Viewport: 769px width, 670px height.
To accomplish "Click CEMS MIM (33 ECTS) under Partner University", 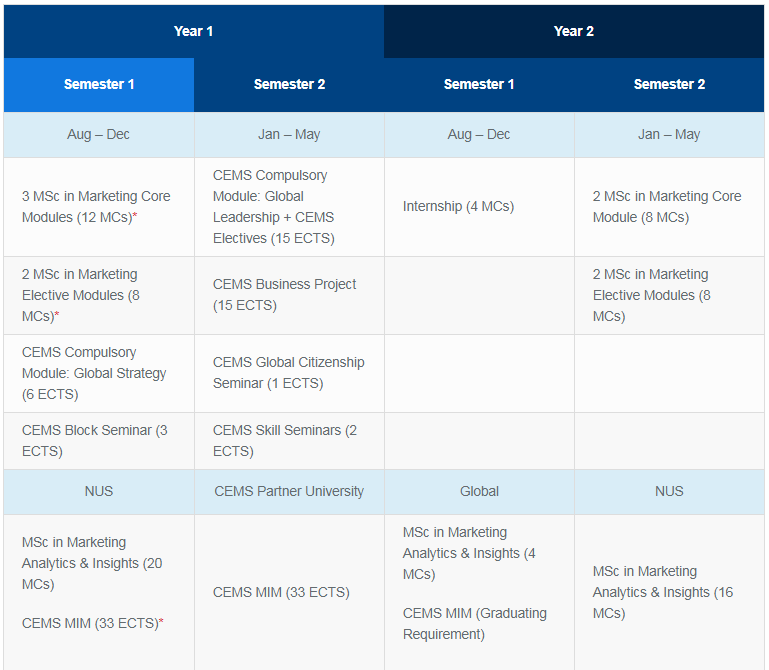I will (281, 593).
